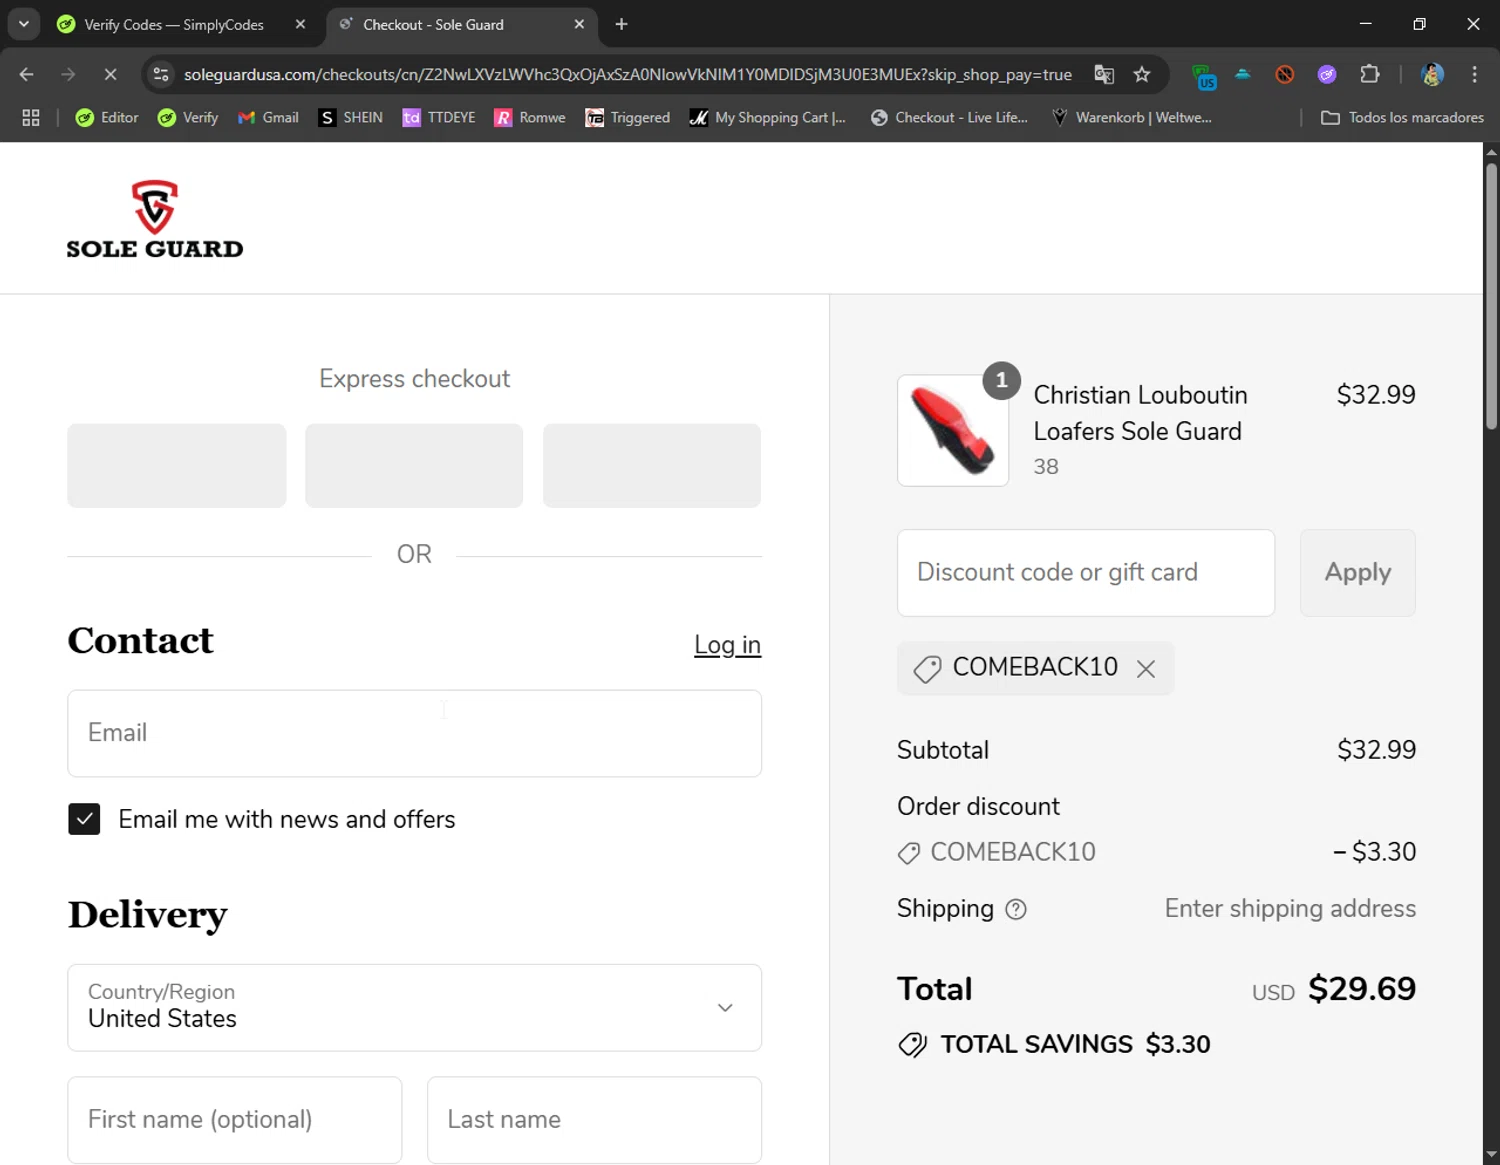The width and height of the screenshot is (1500, 1165).
Task: Click the shipping help question mark icon
Action: click(x=1016, y=909)
